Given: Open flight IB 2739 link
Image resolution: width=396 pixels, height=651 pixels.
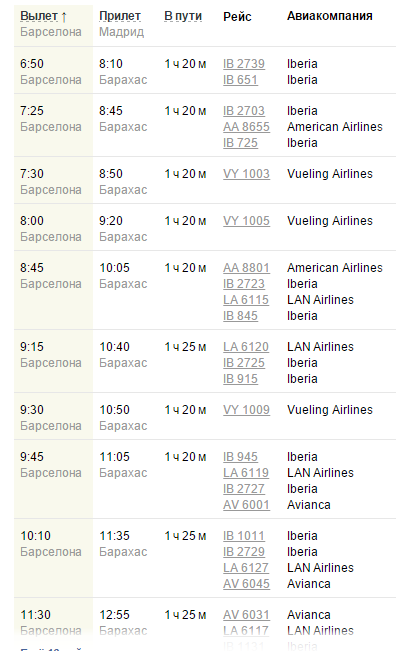Looking at the screenshot, I should click(x=244, y=64).
